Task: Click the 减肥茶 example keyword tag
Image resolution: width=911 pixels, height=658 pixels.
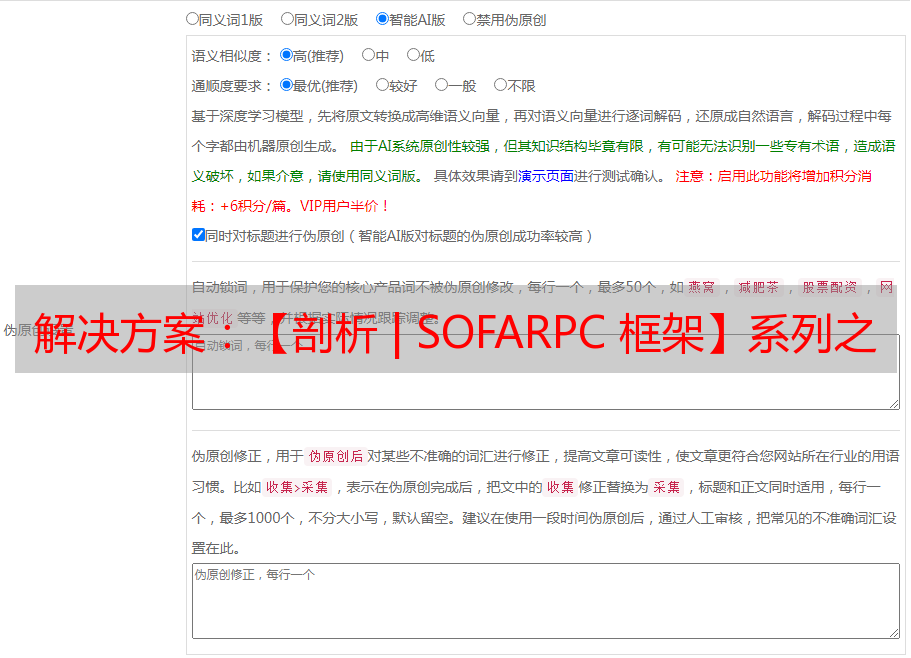Action: pyautogui.click(x=758, y=287)
